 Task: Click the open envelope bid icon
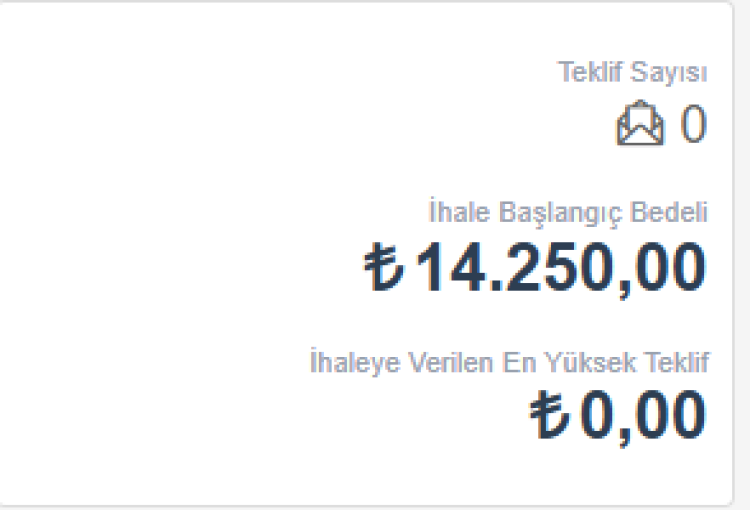640,126
